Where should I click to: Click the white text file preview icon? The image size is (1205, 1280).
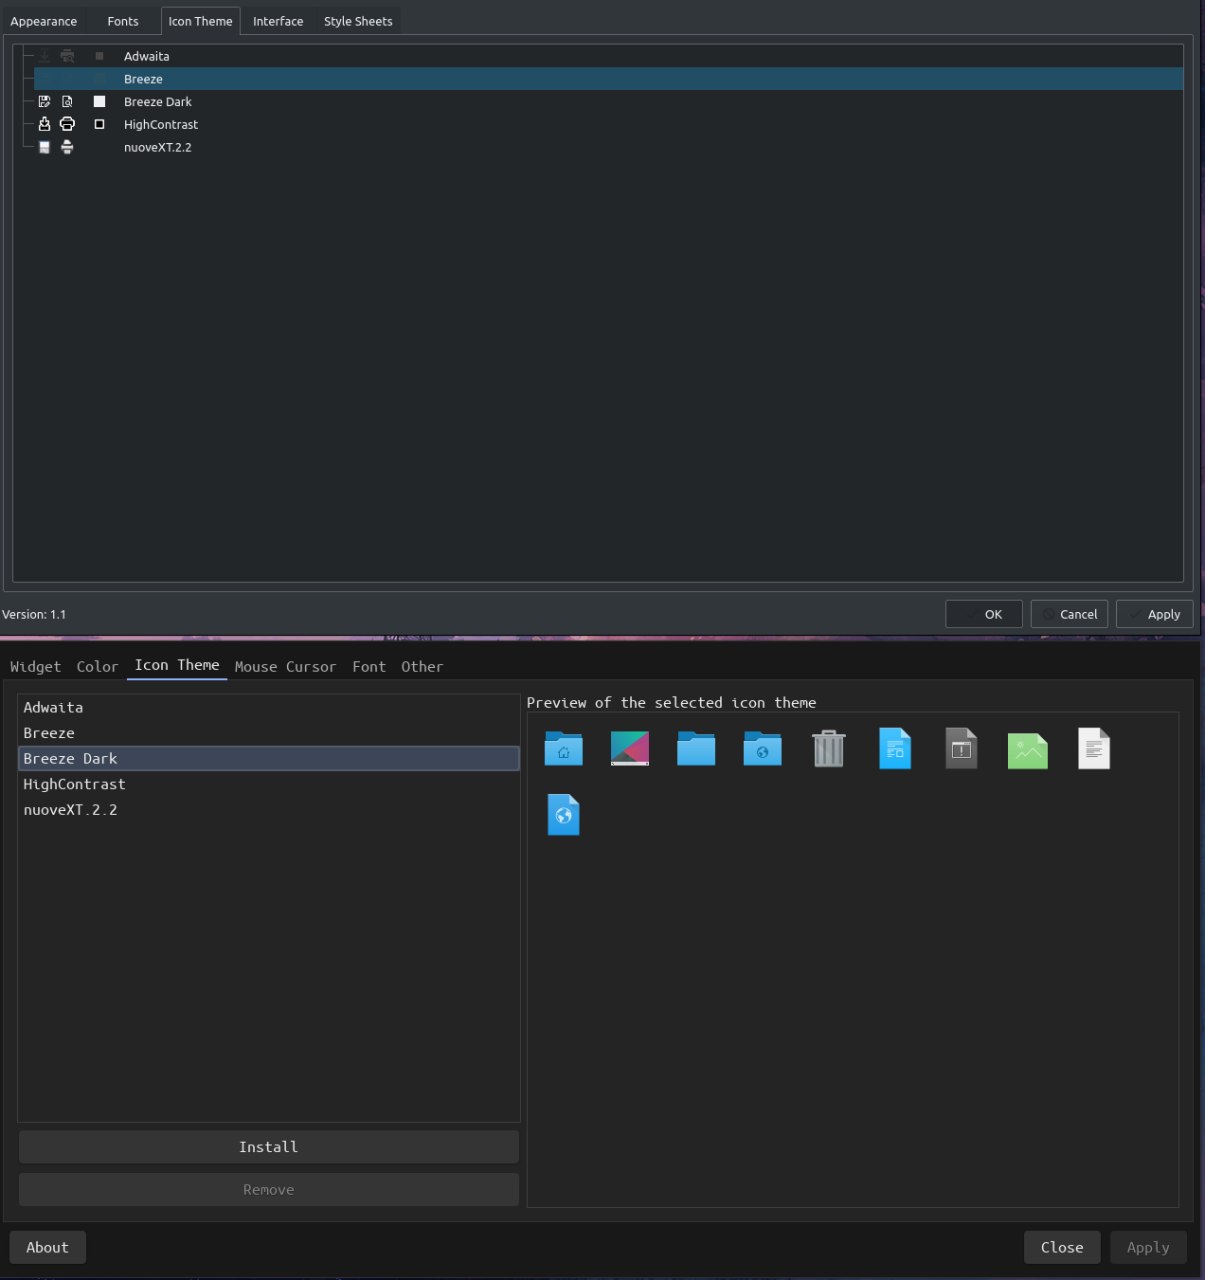(1094, 748)
